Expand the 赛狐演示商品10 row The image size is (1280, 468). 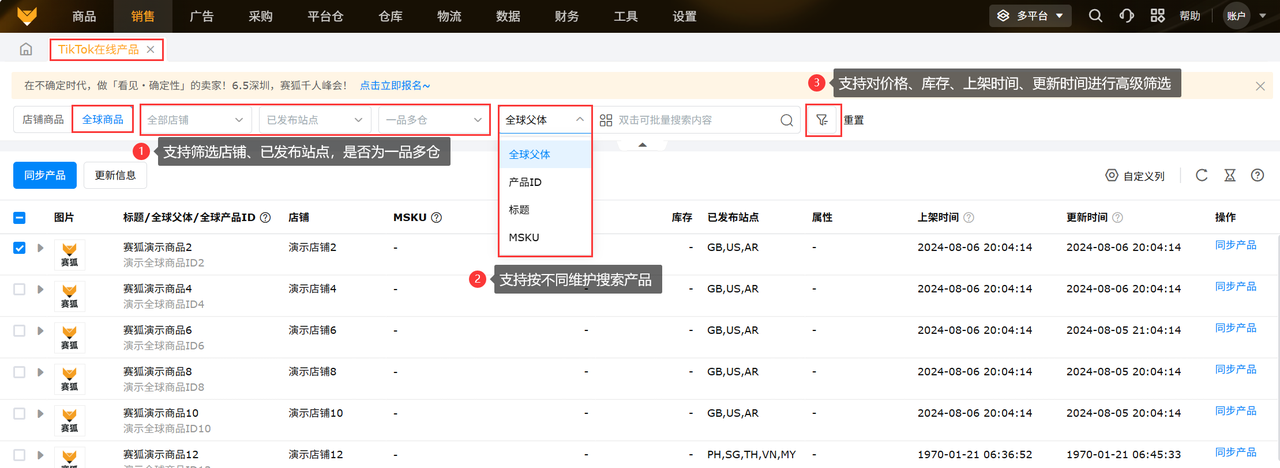(x=41, y=413)
